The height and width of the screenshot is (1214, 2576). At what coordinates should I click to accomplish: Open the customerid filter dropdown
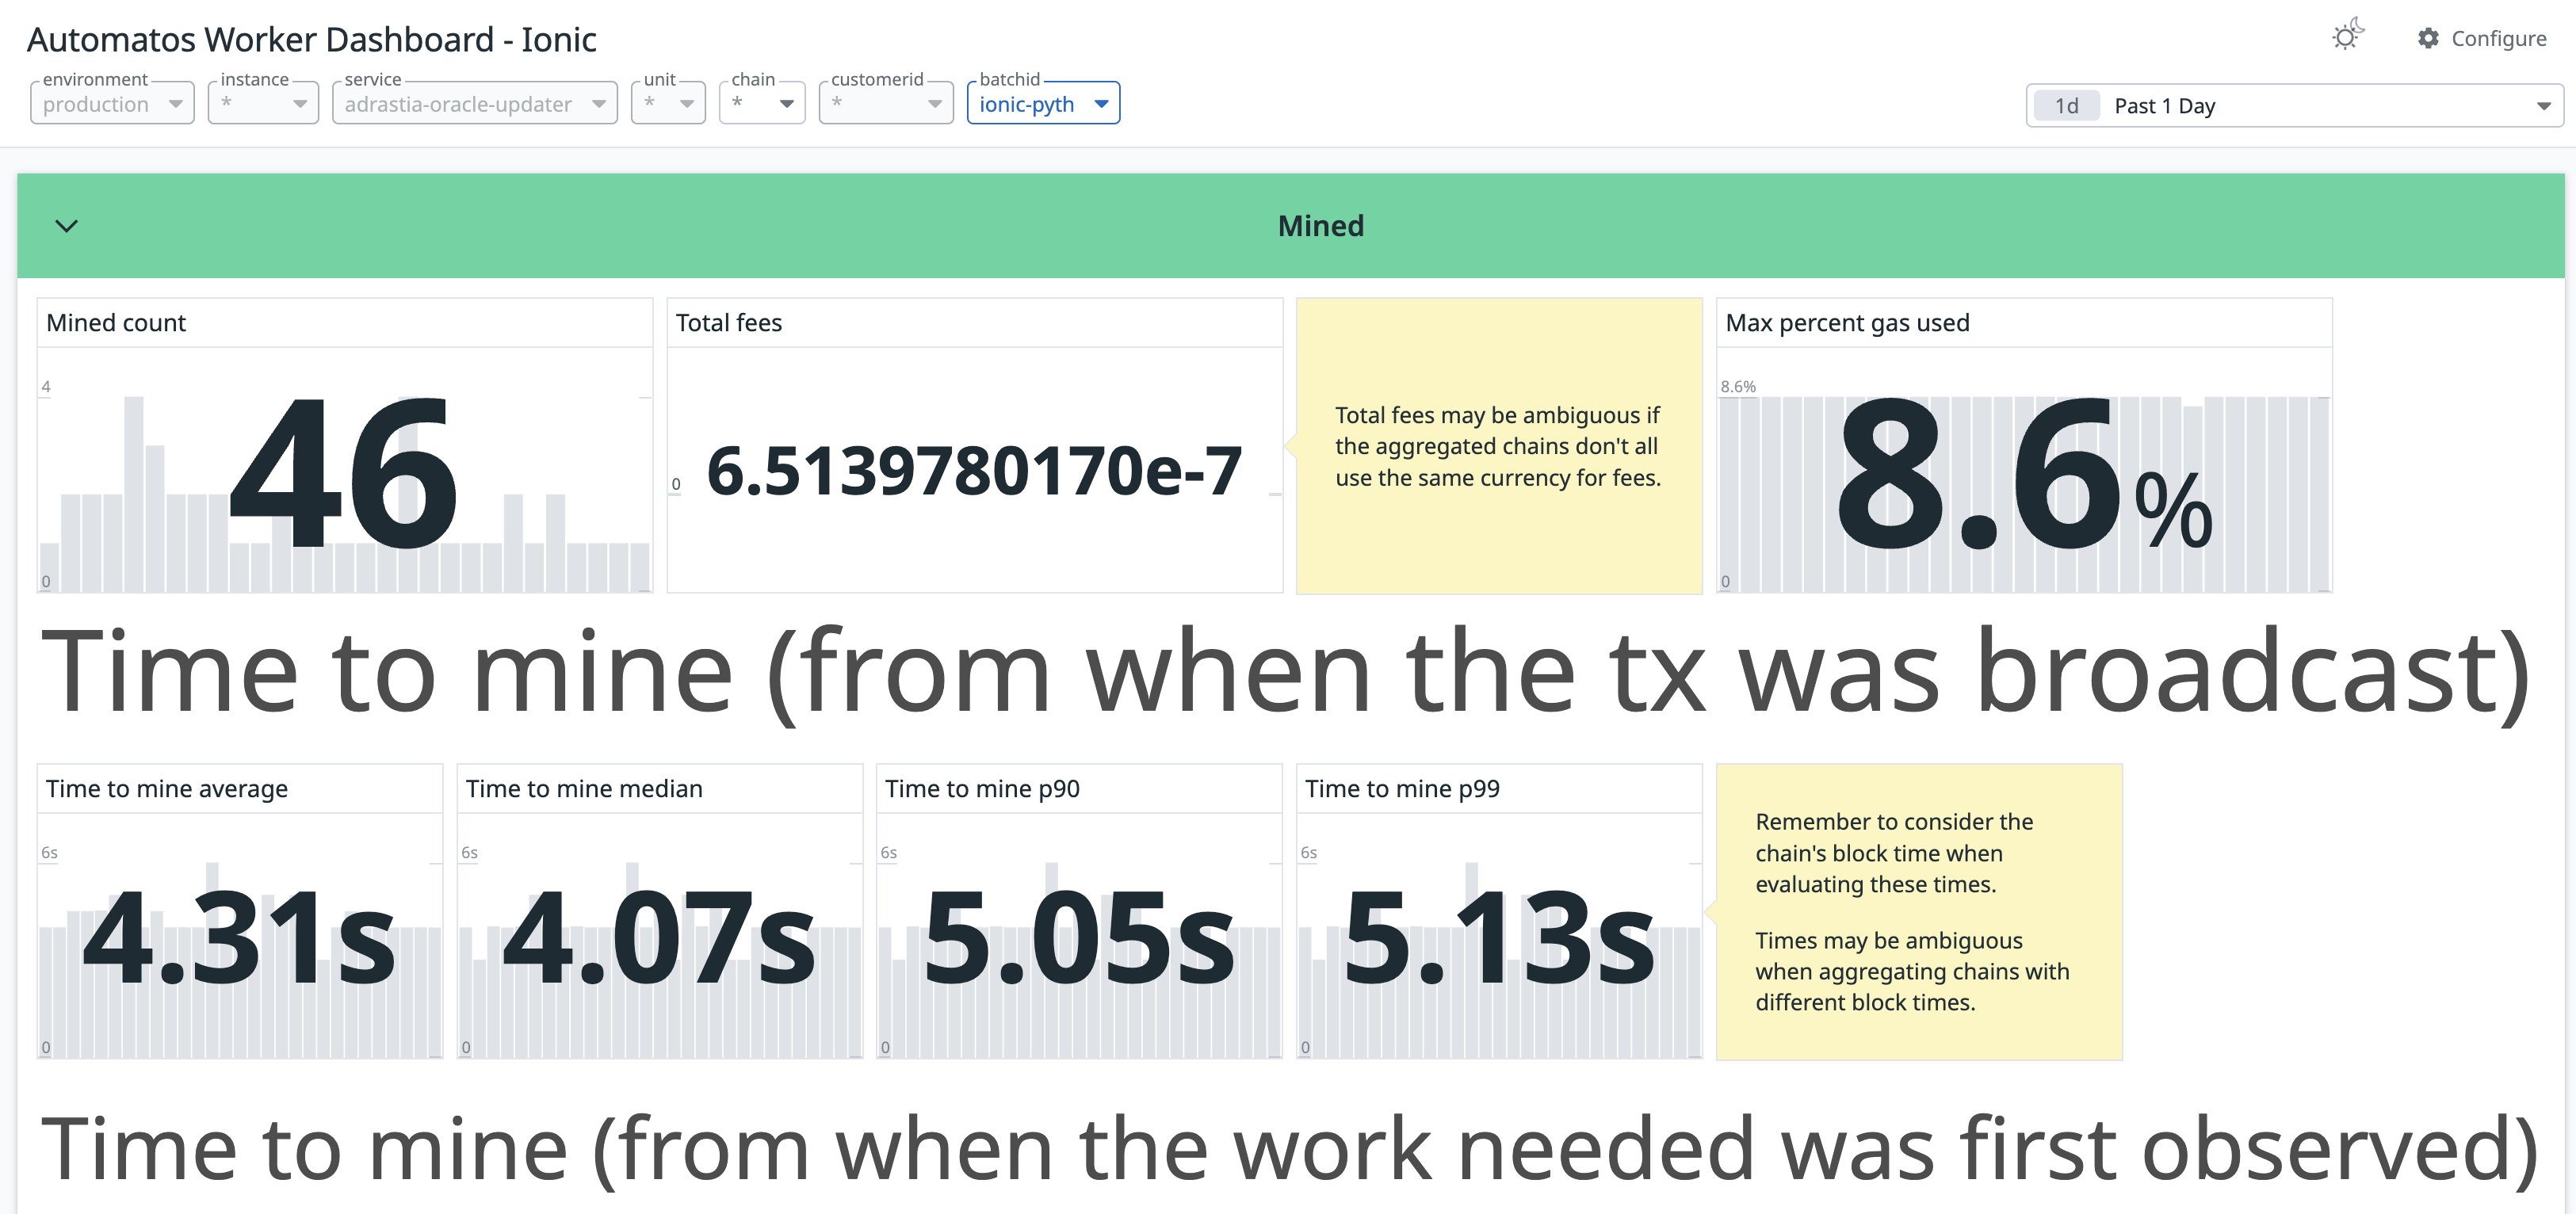[x=886, y=103]
